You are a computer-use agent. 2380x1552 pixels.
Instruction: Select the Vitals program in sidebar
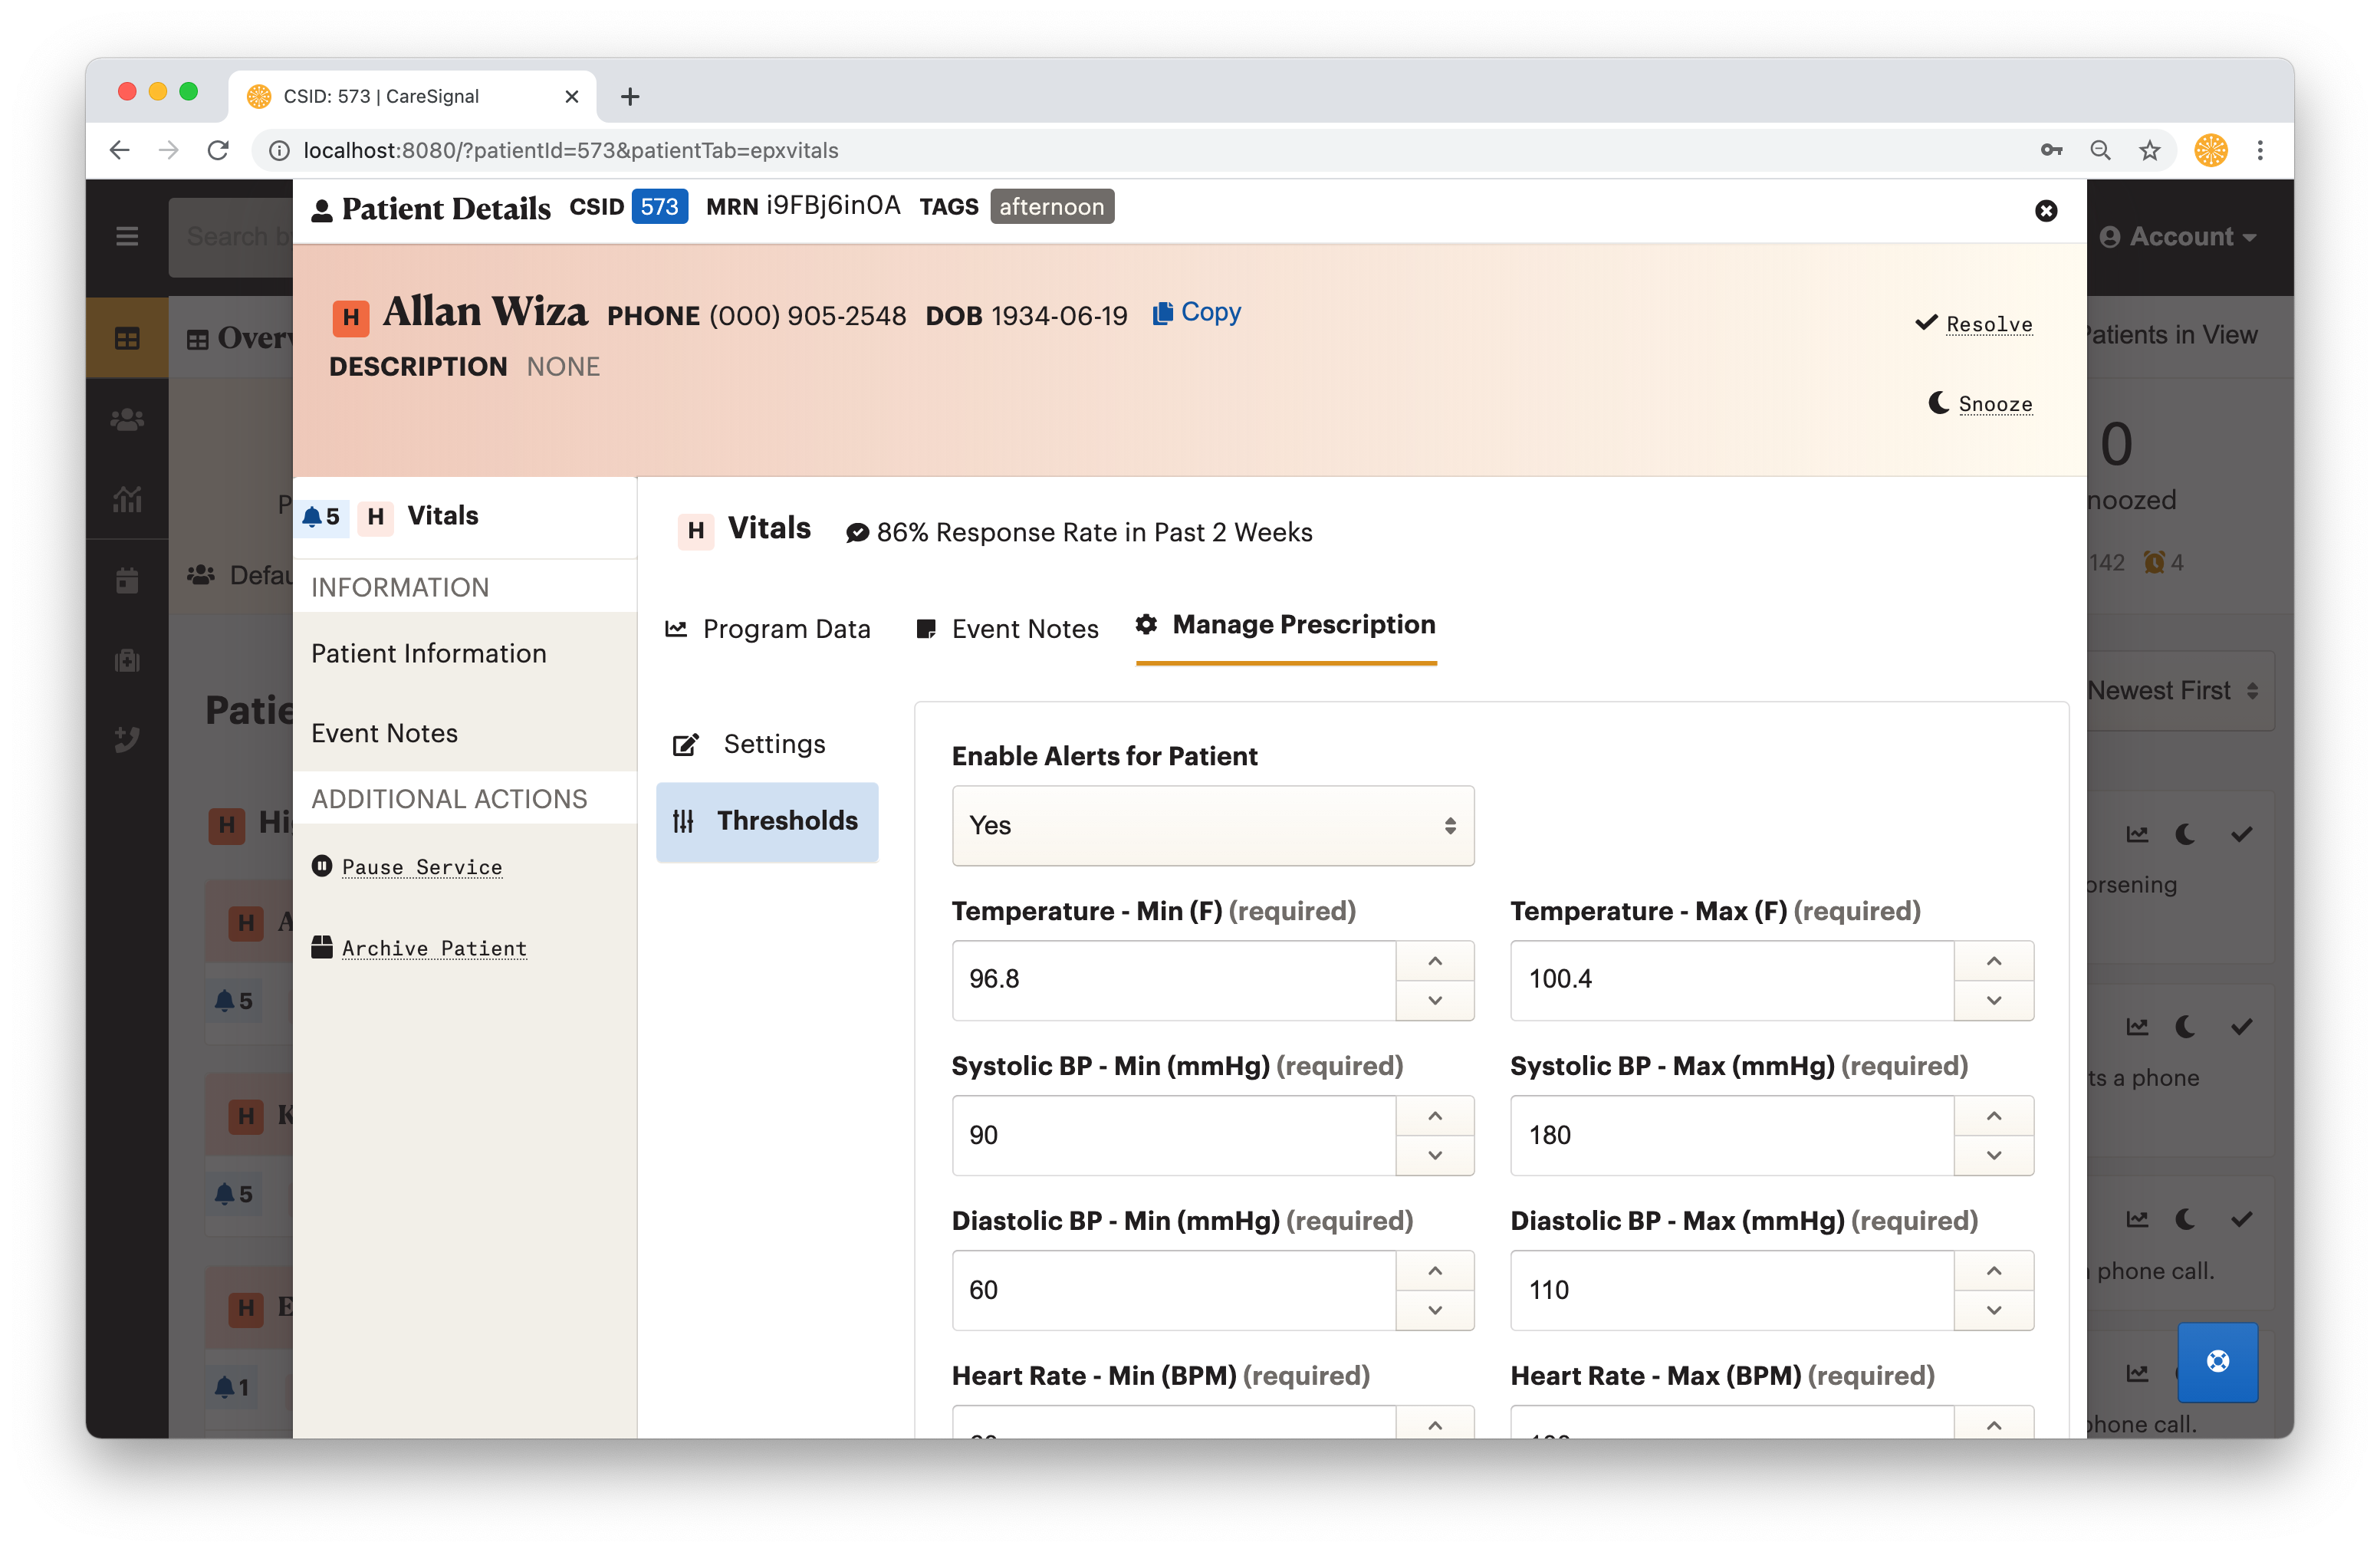click(x=464, y=516)
